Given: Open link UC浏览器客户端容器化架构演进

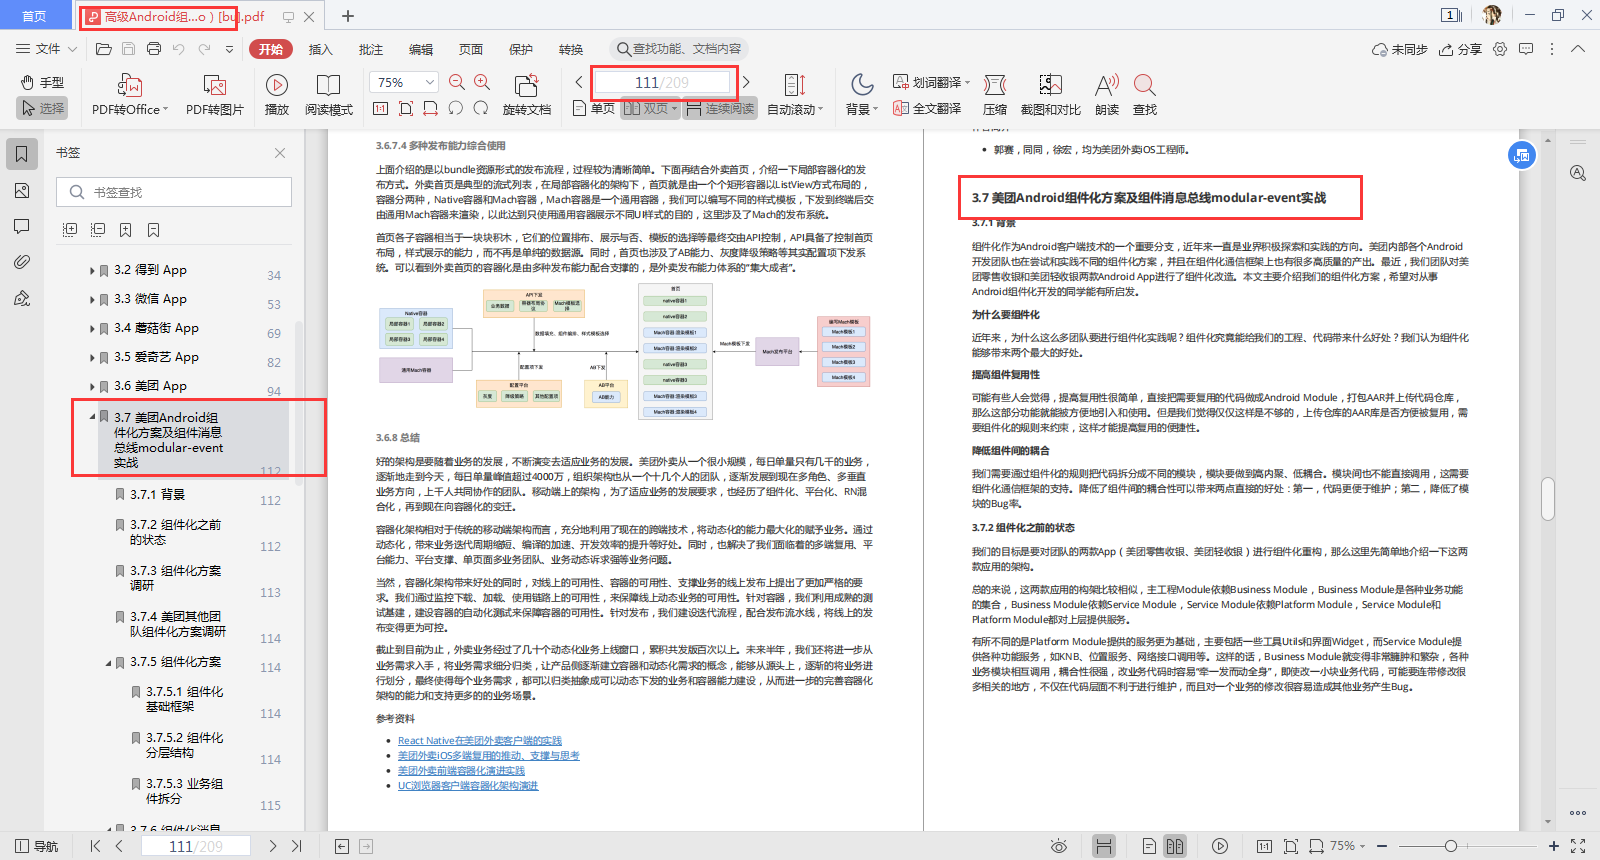Looking at the screenshot, I should 468,786.
